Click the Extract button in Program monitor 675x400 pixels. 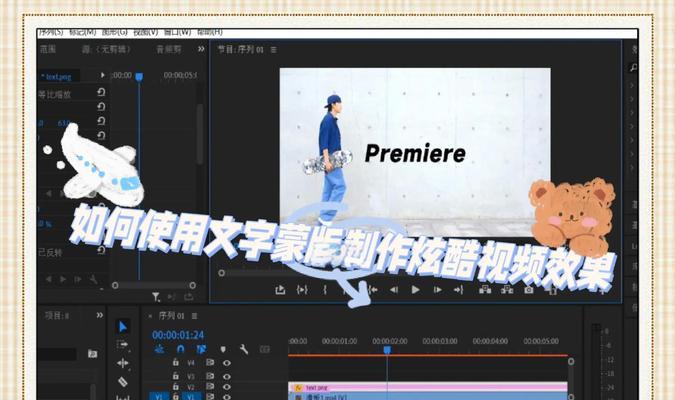click(x=507, y=290)
